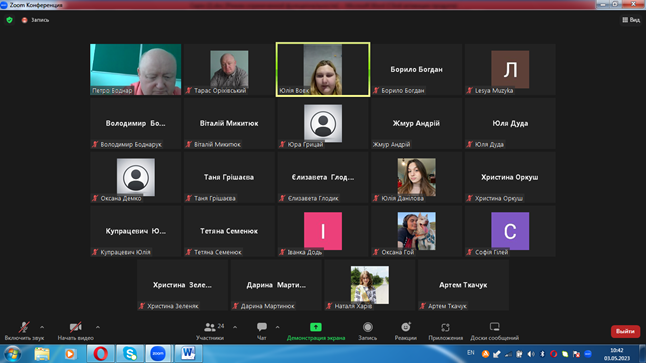Click participant count 24 label
This screenshot has height=364, width=647.
tap(221, 326)
